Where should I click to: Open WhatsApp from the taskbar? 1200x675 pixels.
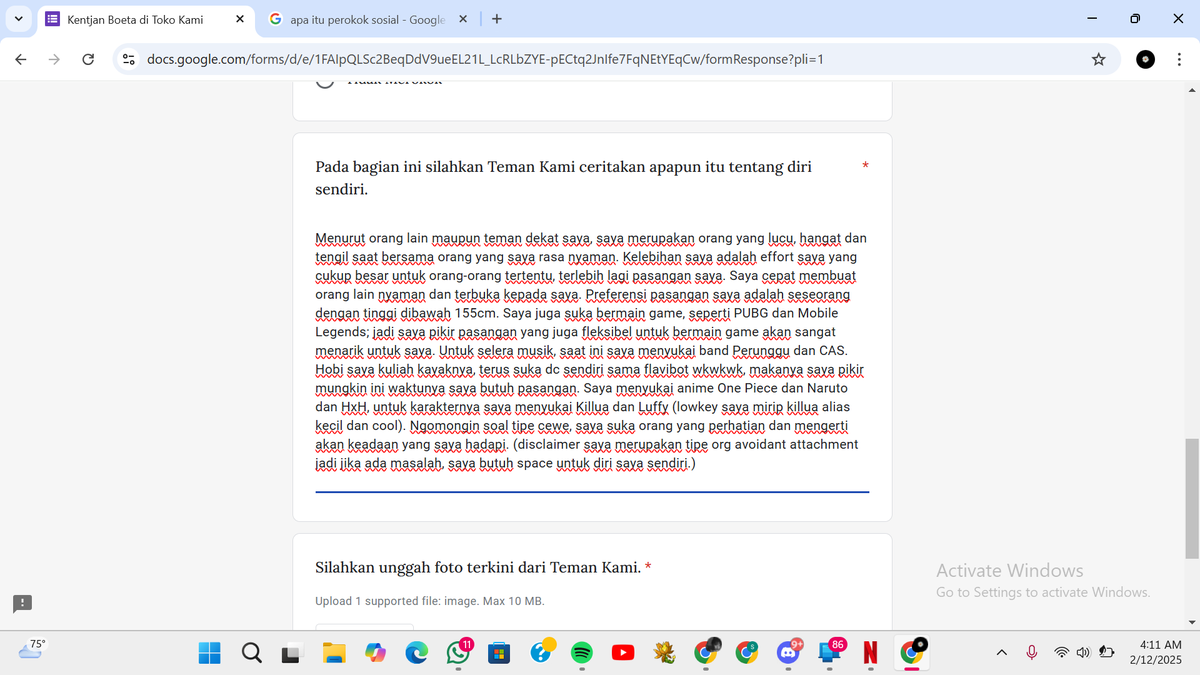[x=458, y=652]
